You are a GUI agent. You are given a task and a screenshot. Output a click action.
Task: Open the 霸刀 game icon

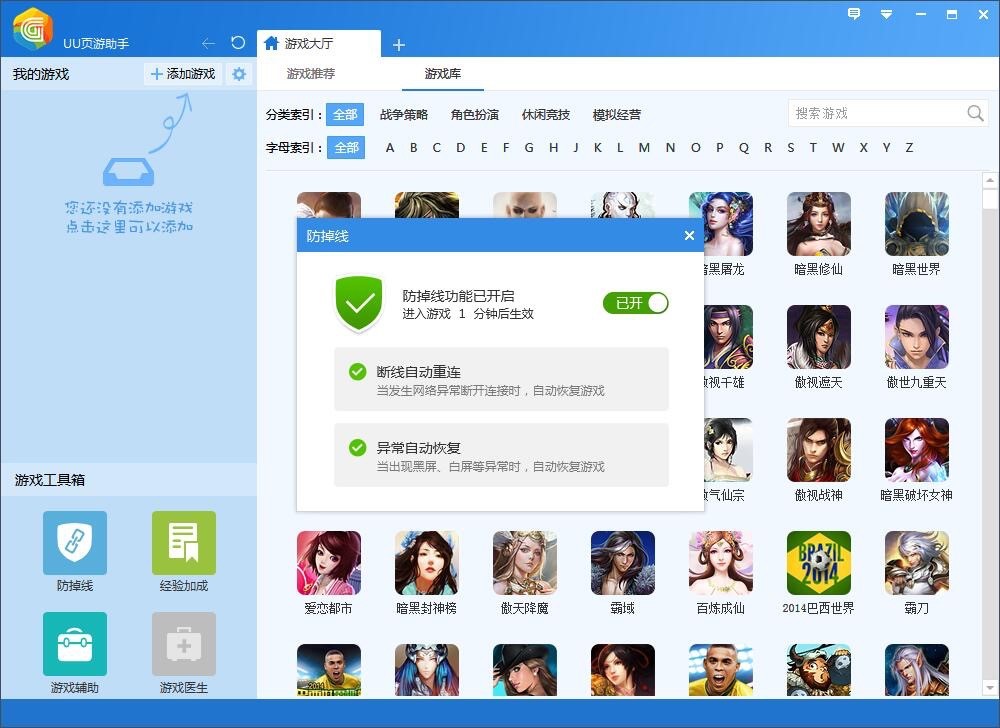[x=916, y=563]
